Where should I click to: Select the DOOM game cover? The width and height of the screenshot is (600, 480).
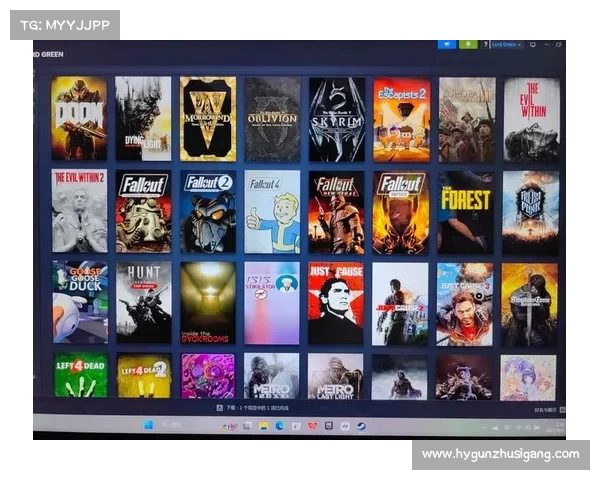pyautogui.click(x=79, y=119)
